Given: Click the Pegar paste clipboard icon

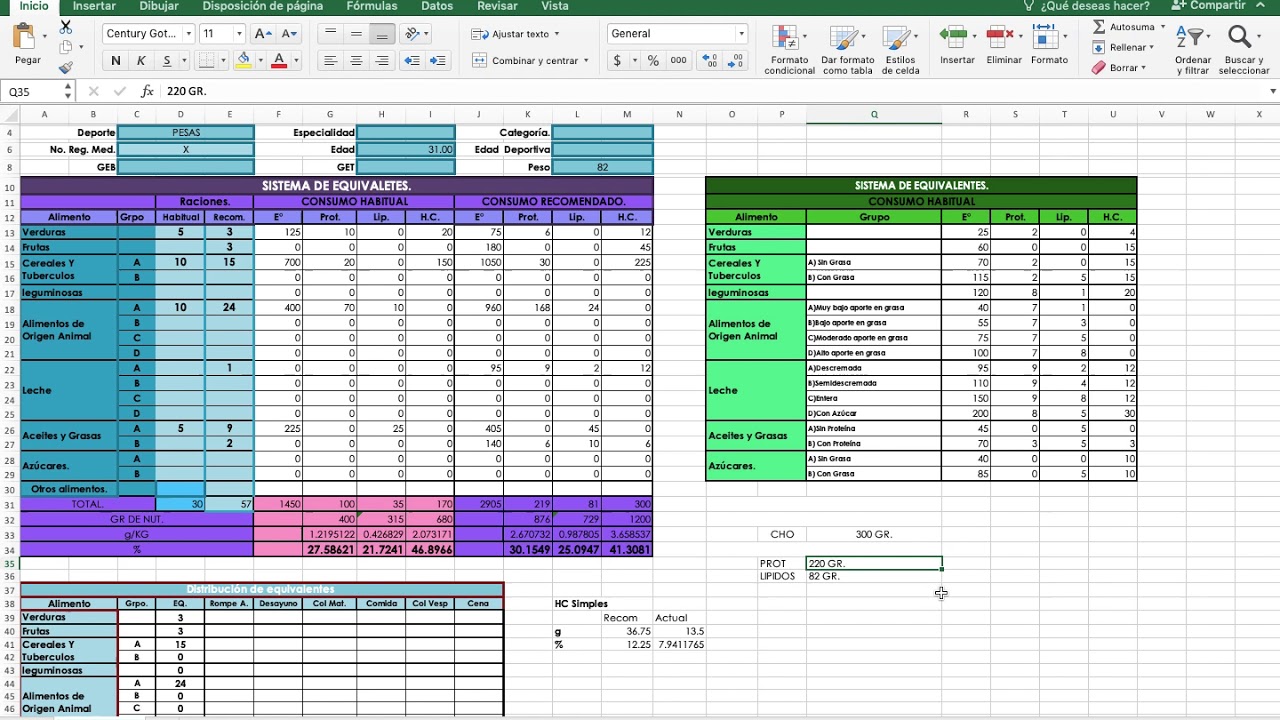Looking at the screenshot, I should [x=24, y=38].
